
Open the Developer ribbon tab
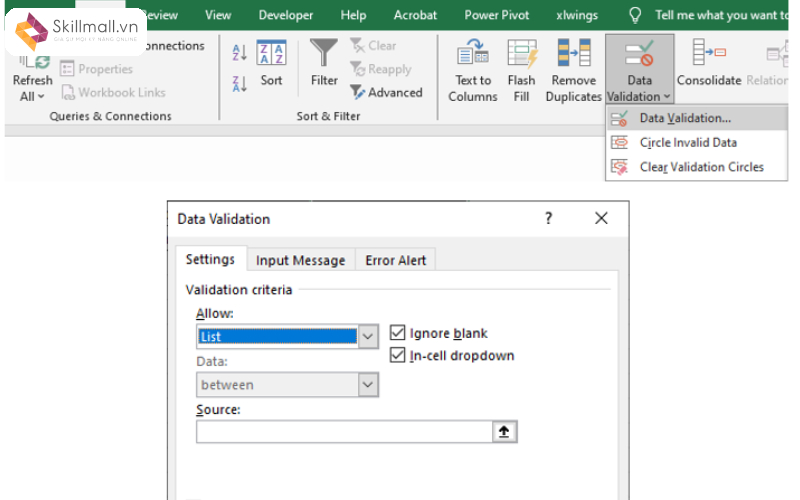pos(286,15)
